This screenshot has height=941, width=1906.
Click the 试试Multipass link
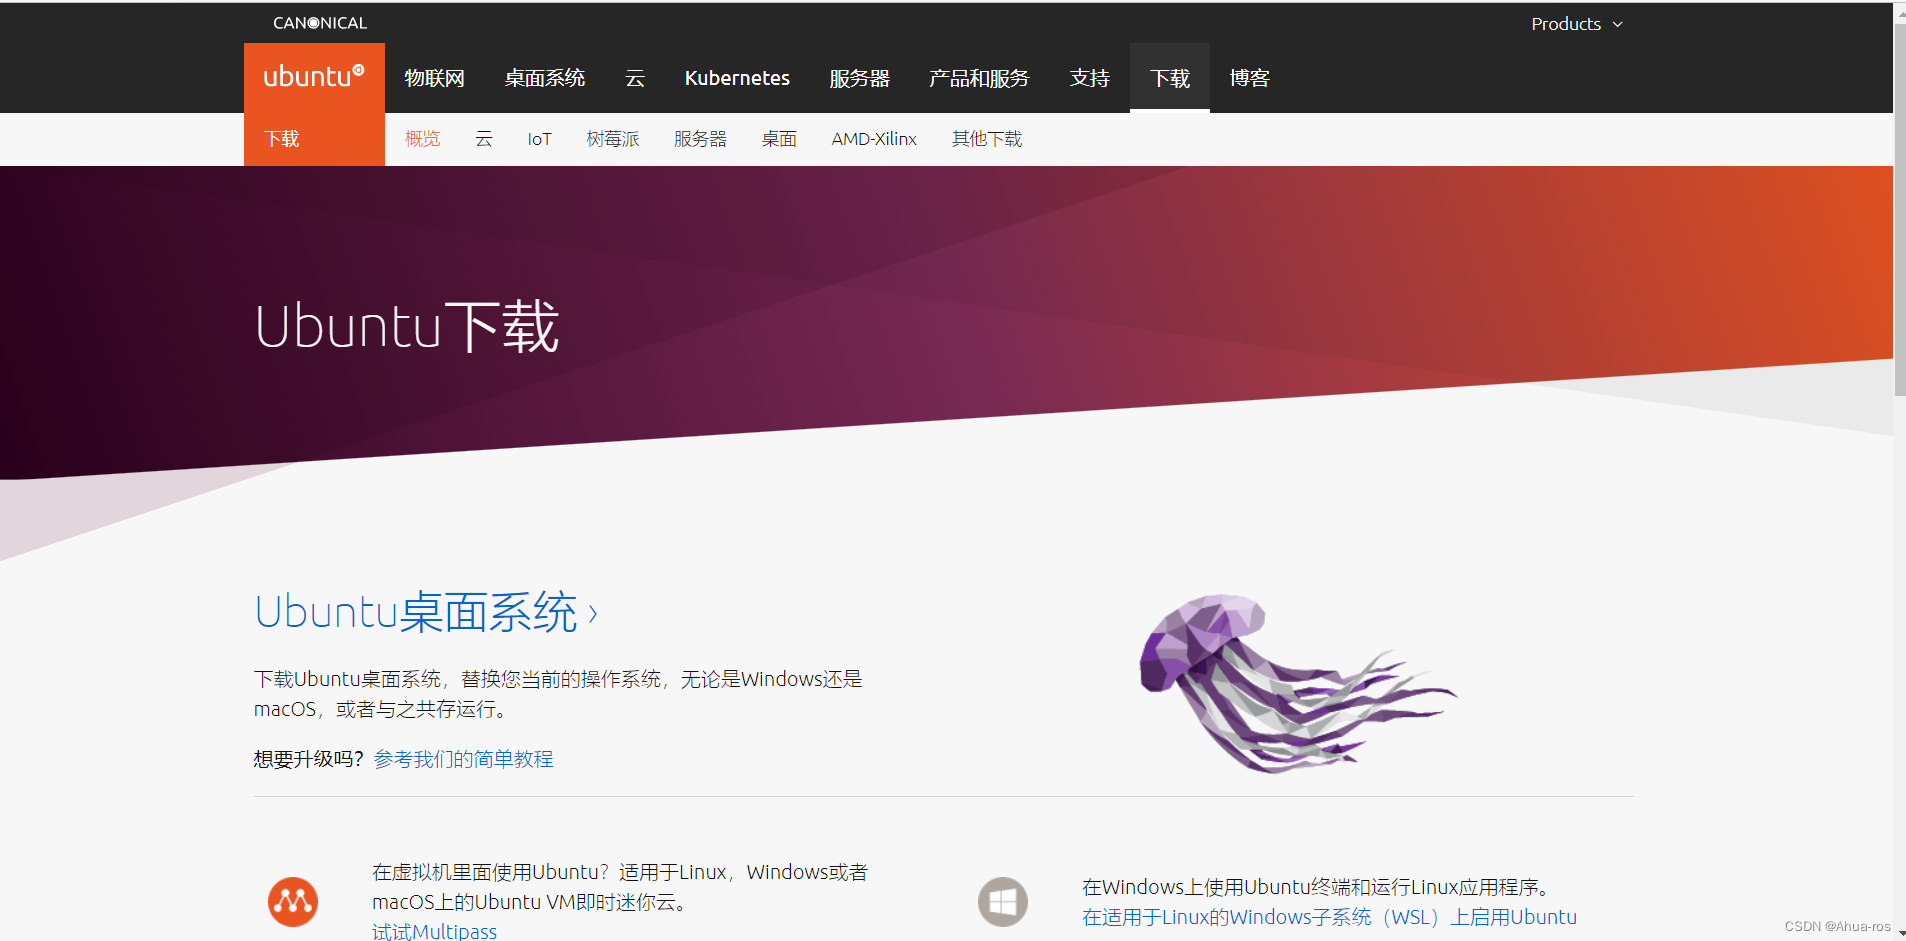(434, 930)
